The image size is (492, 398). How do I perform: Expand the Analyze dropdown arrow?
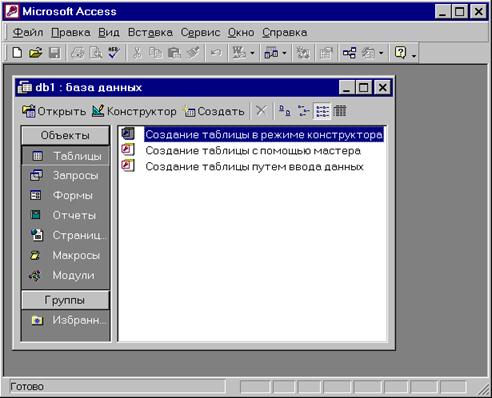284,53
